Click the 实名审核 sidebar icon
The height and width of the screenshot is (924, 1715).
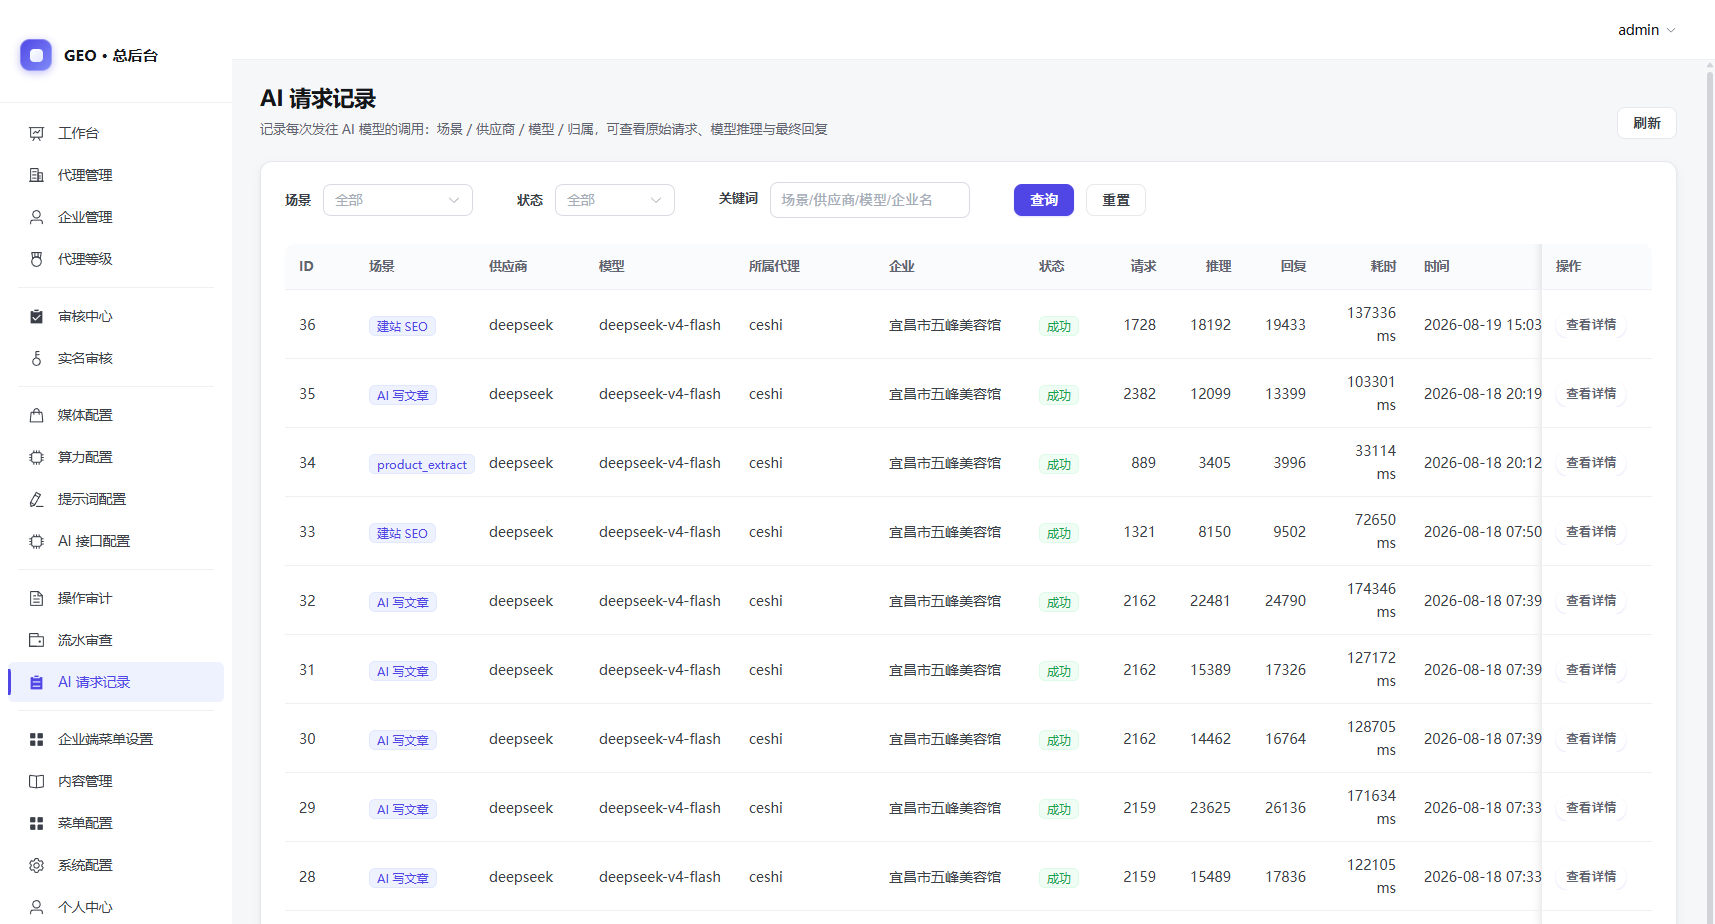pyautogui.click(x=37, y=358)
